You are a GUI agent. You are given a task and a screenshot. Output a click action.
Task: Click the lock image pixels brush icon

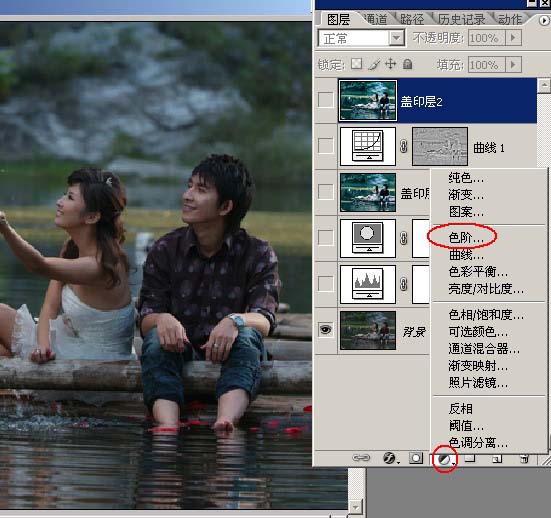(374, 64)
